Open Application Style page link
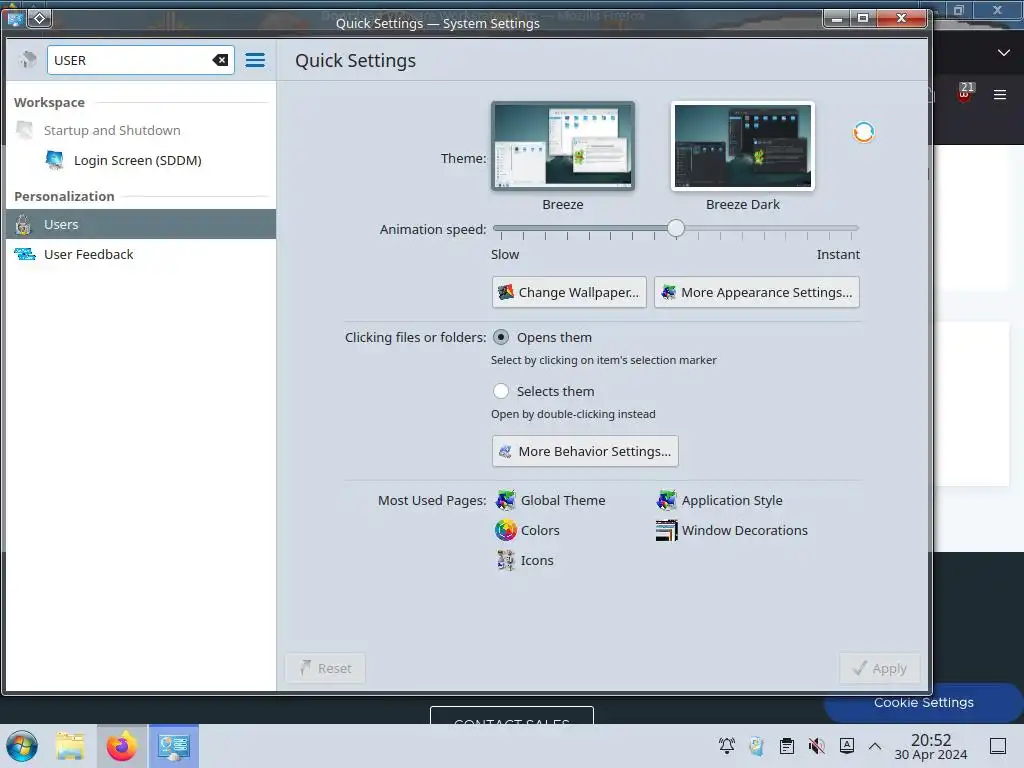Screen dimensions: 1024x768 tap(732, 500)
